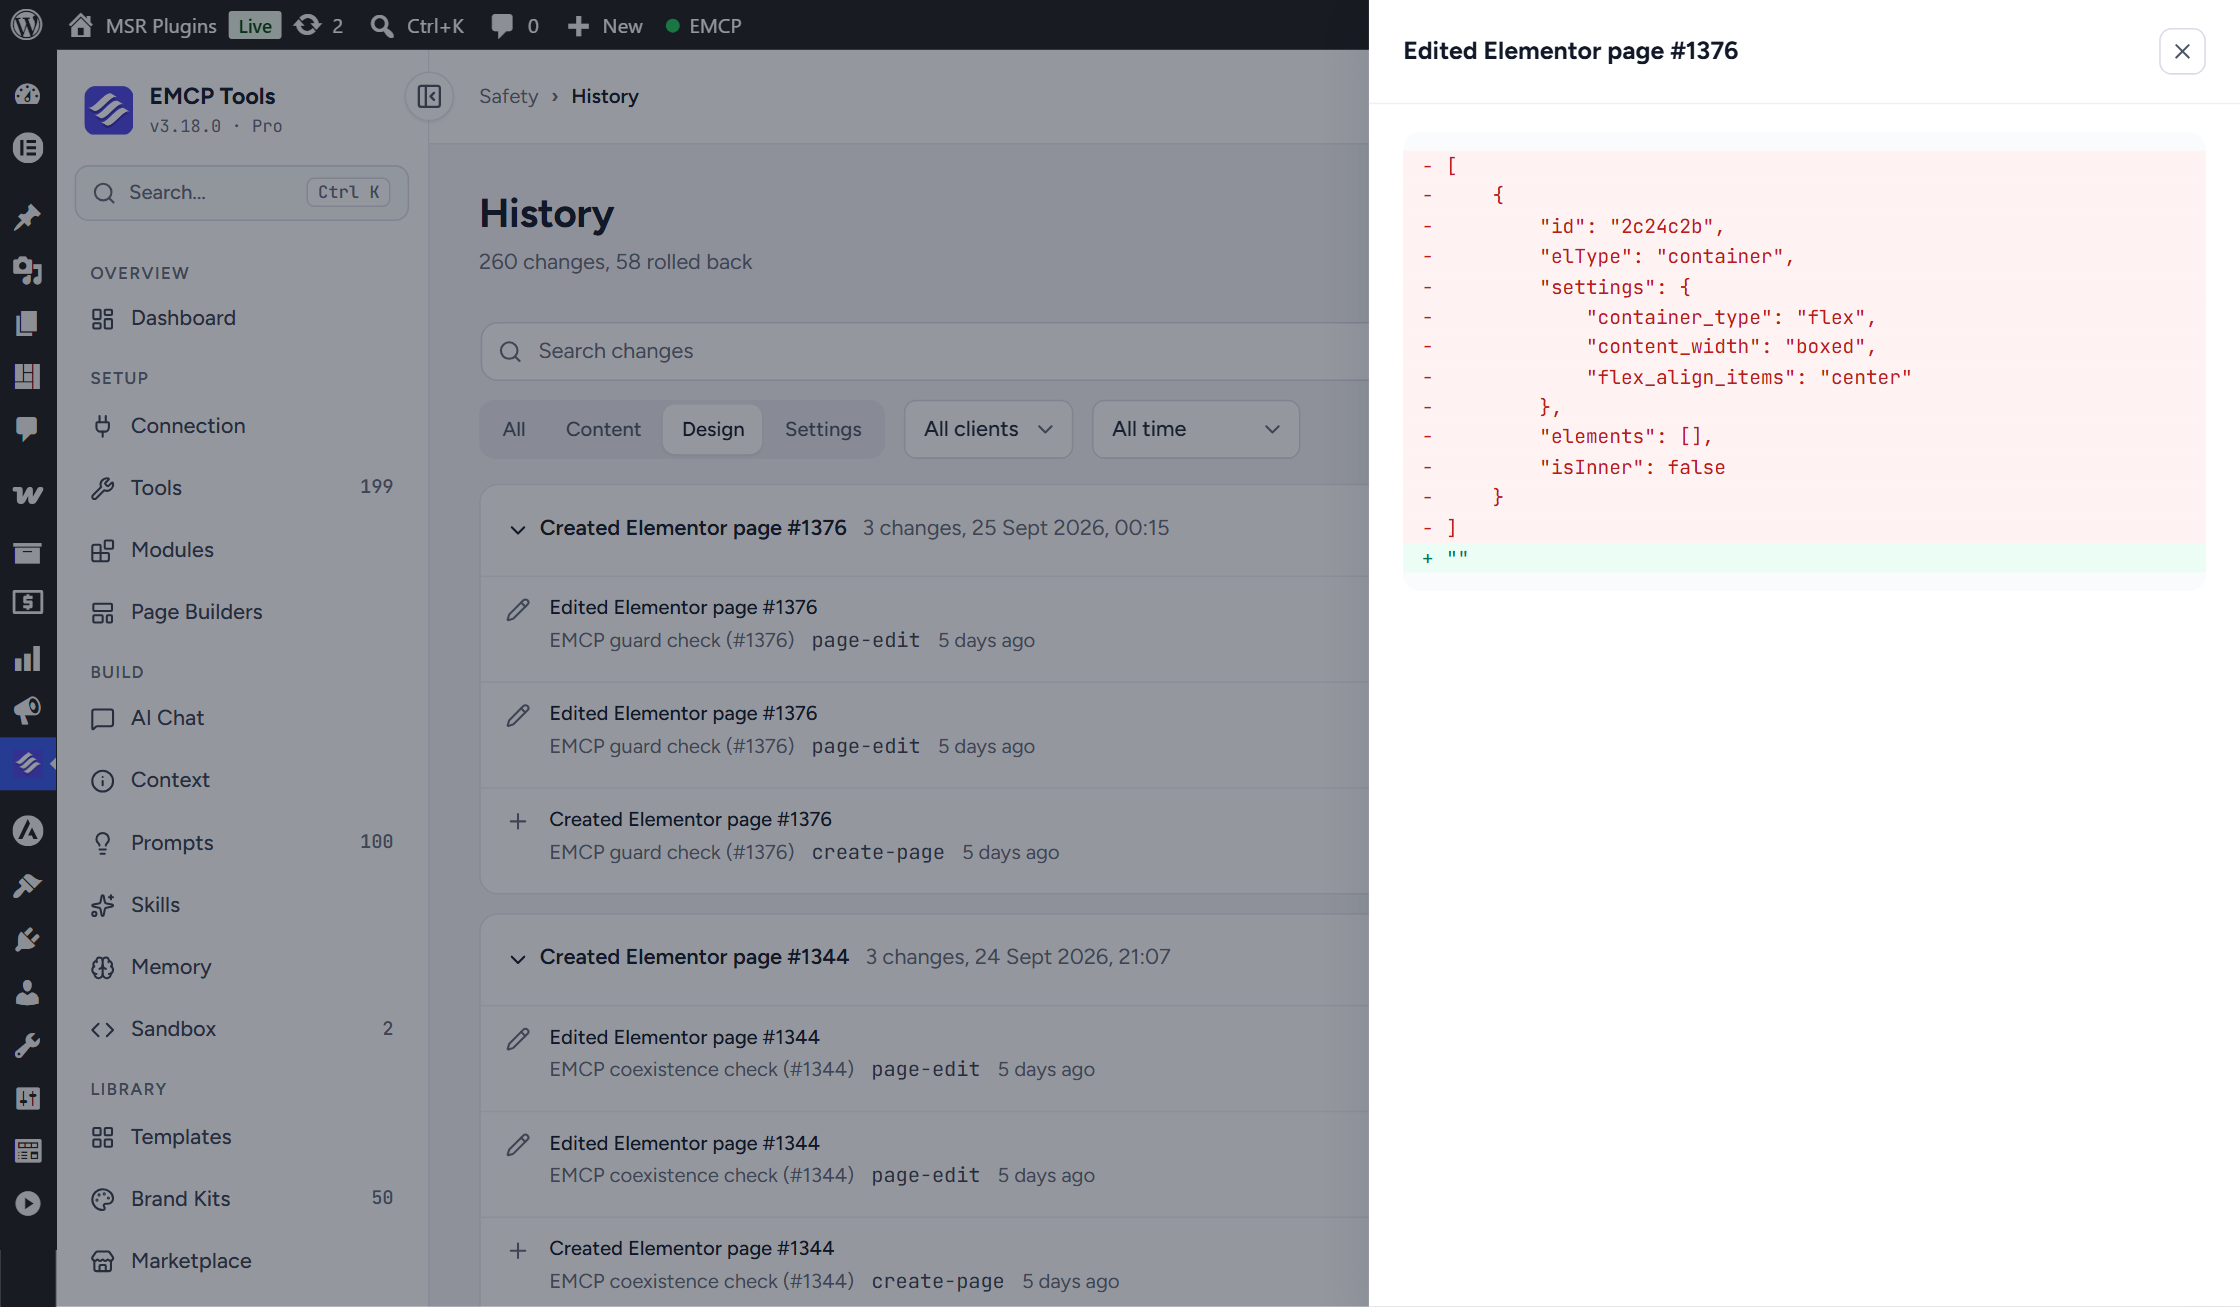This screenshot has height=1307, width=2240.
Task: Open the Pages icon in admin menu
Action: coord(27,323)
